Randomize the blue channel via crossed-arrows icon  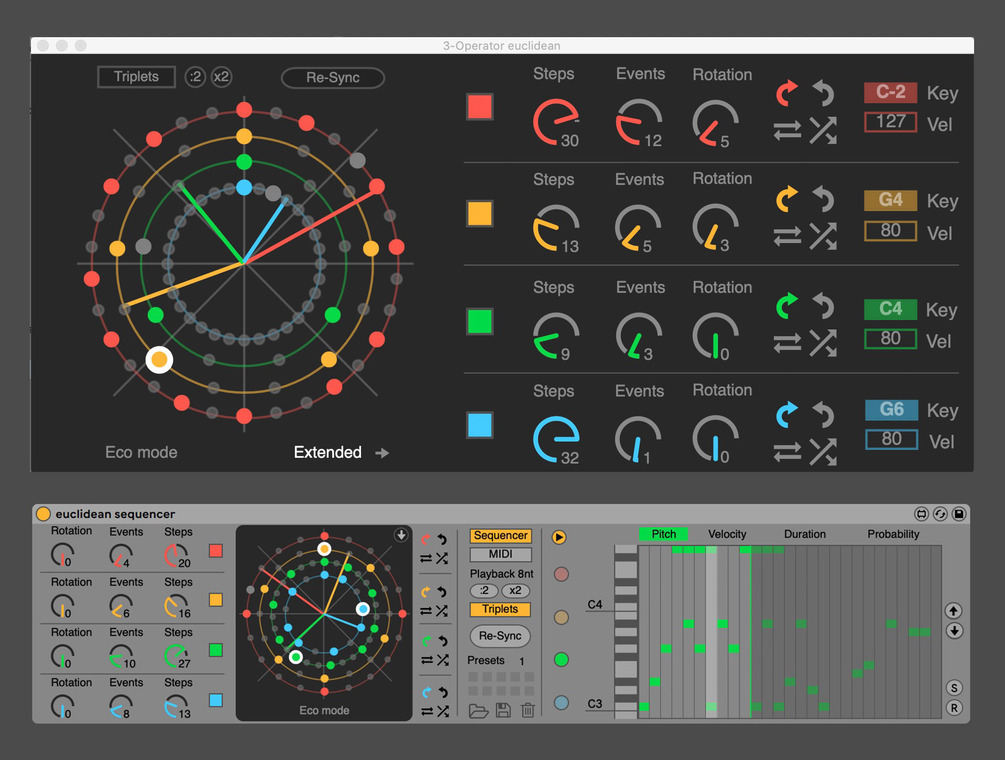[x=822, y=448]
